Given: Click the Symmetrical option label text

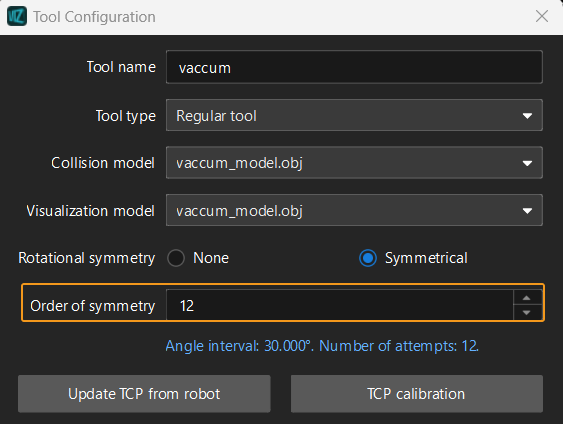Looking at the screenshot, I should pyautogui.click(x=426, y=258).
